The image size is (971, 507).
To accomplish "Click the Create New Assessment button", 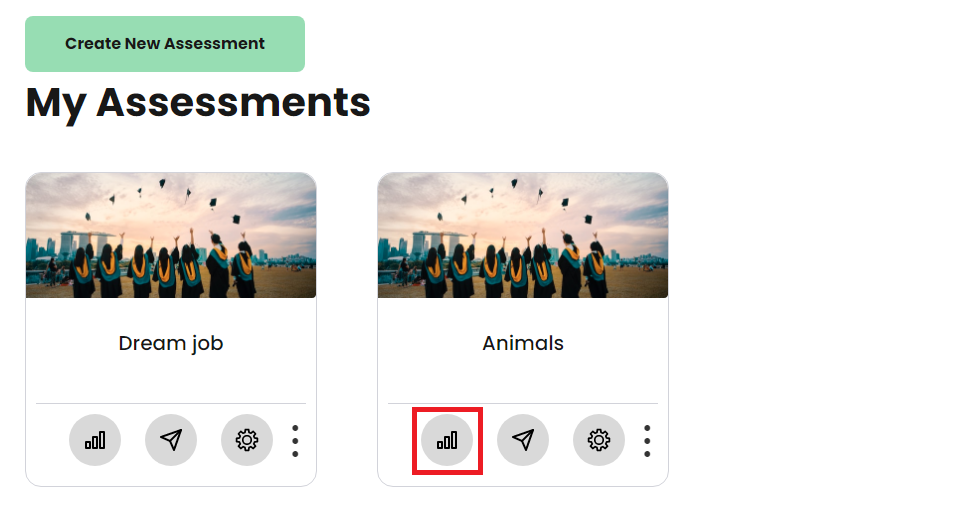I will click(165, 44).
